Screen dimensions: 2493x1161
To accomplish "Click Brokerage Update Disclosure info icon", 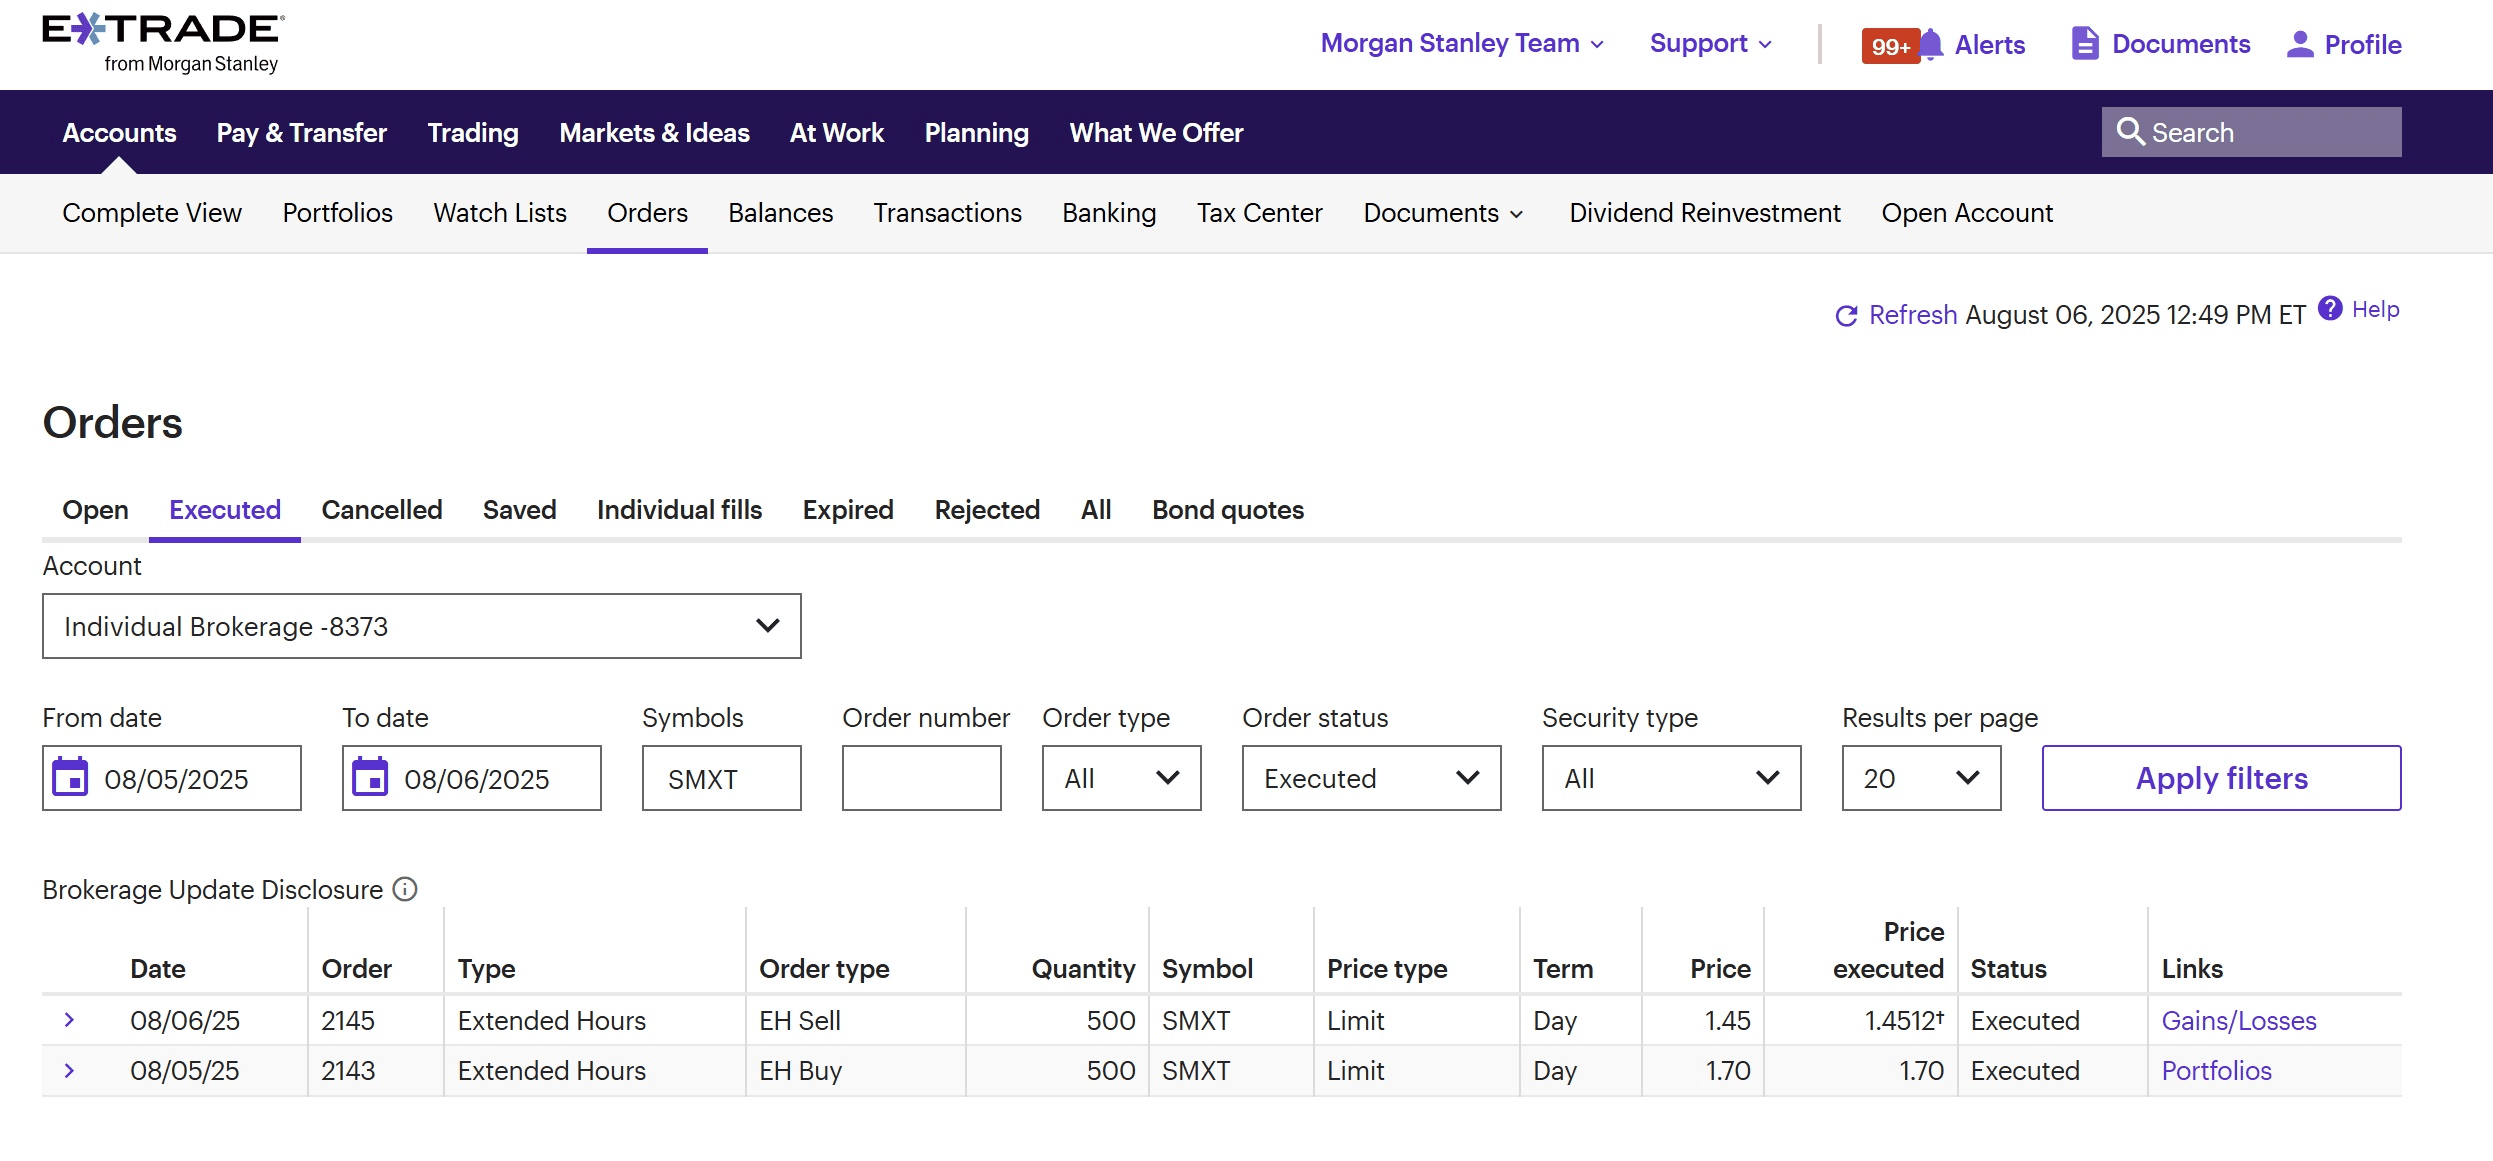I will click(x=405, y=889).
